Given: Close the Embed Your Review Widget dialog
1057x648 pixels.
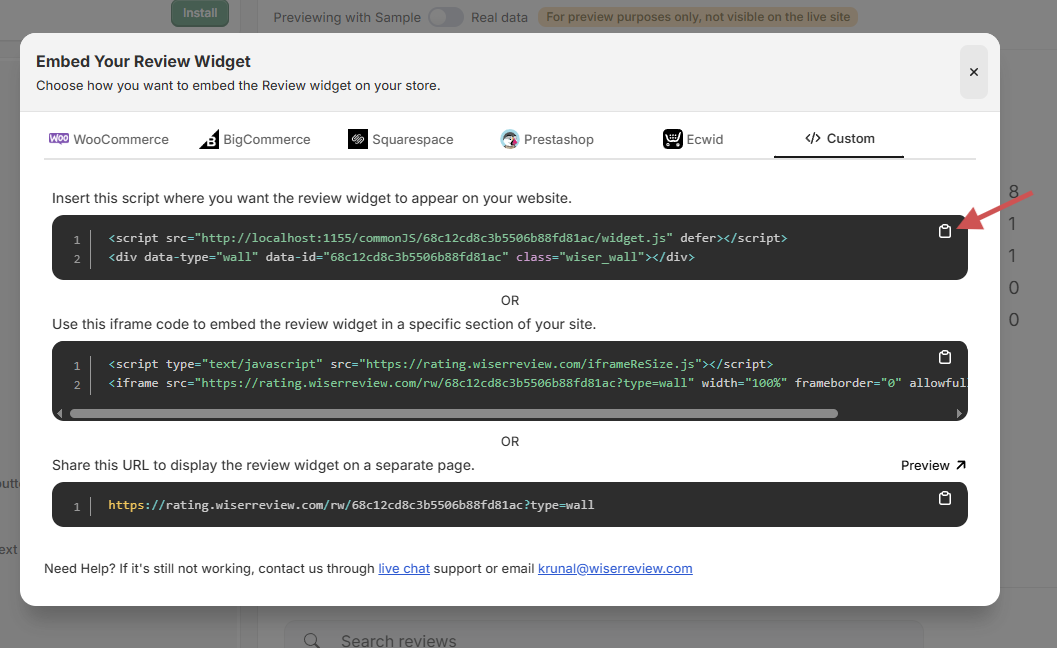Looking at the screenshot, I should point(973,72).
